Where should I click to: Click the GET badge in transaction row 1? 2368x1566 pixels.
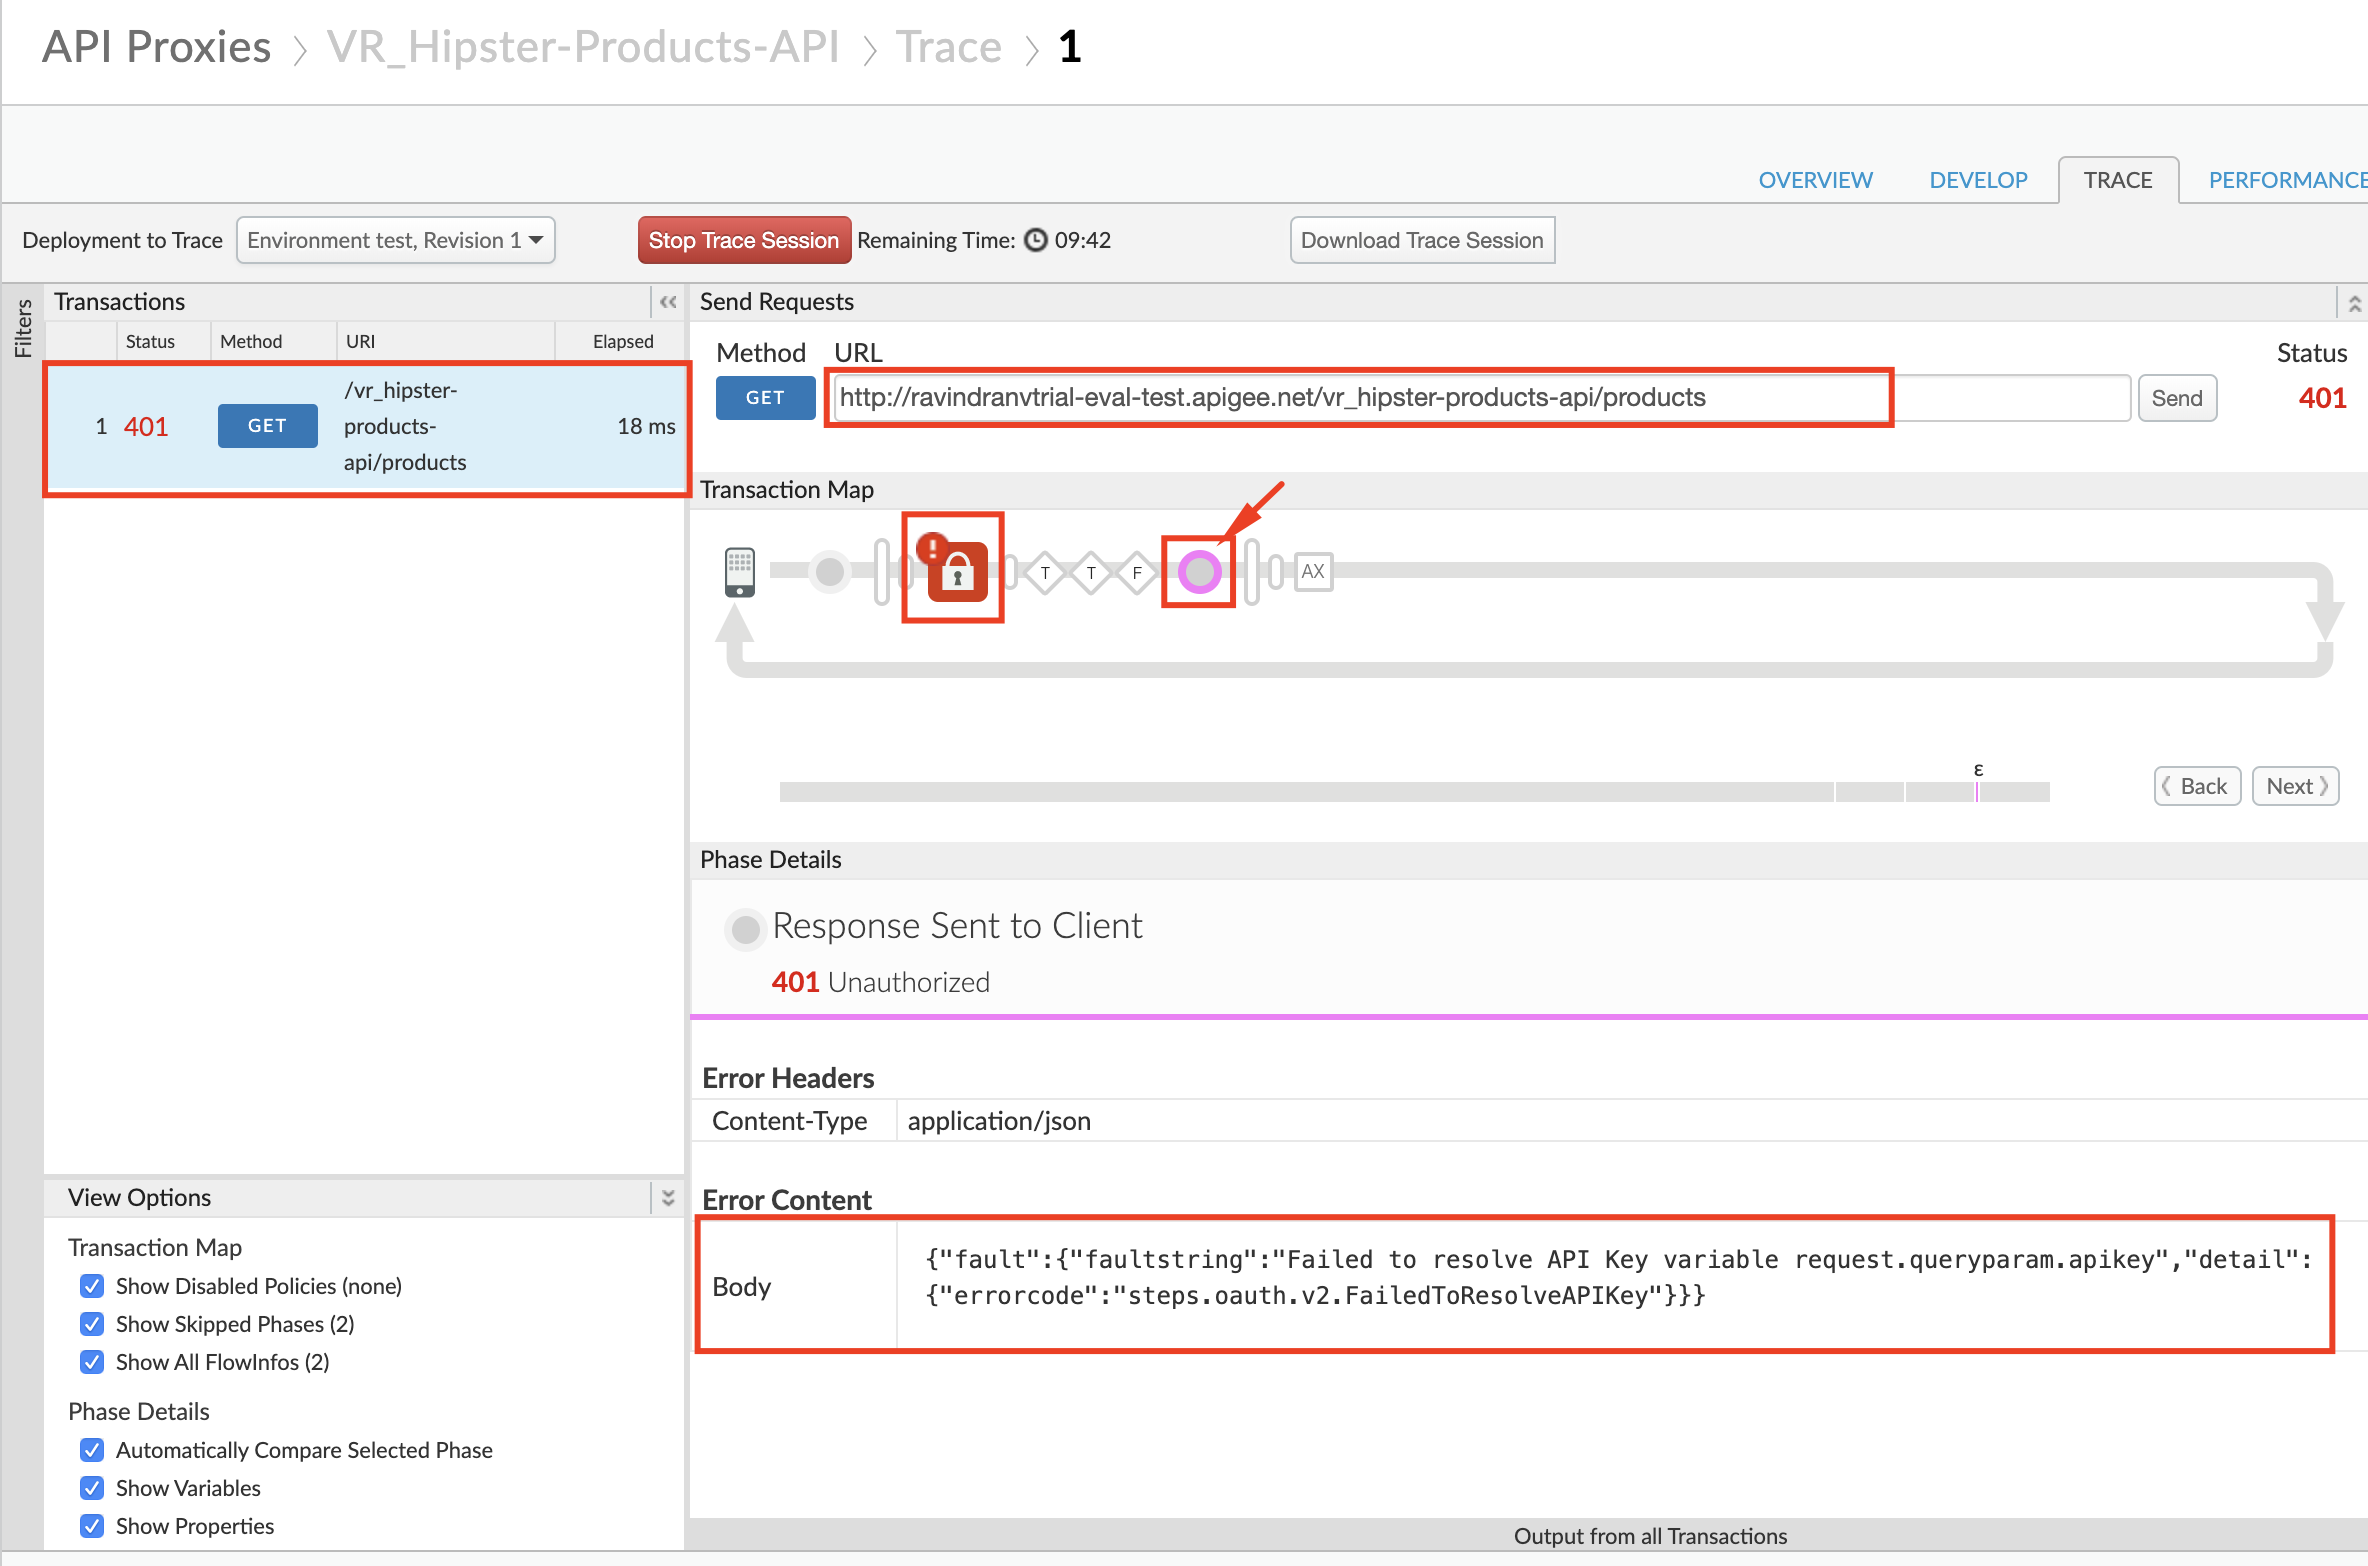click(x=267, y=426)
